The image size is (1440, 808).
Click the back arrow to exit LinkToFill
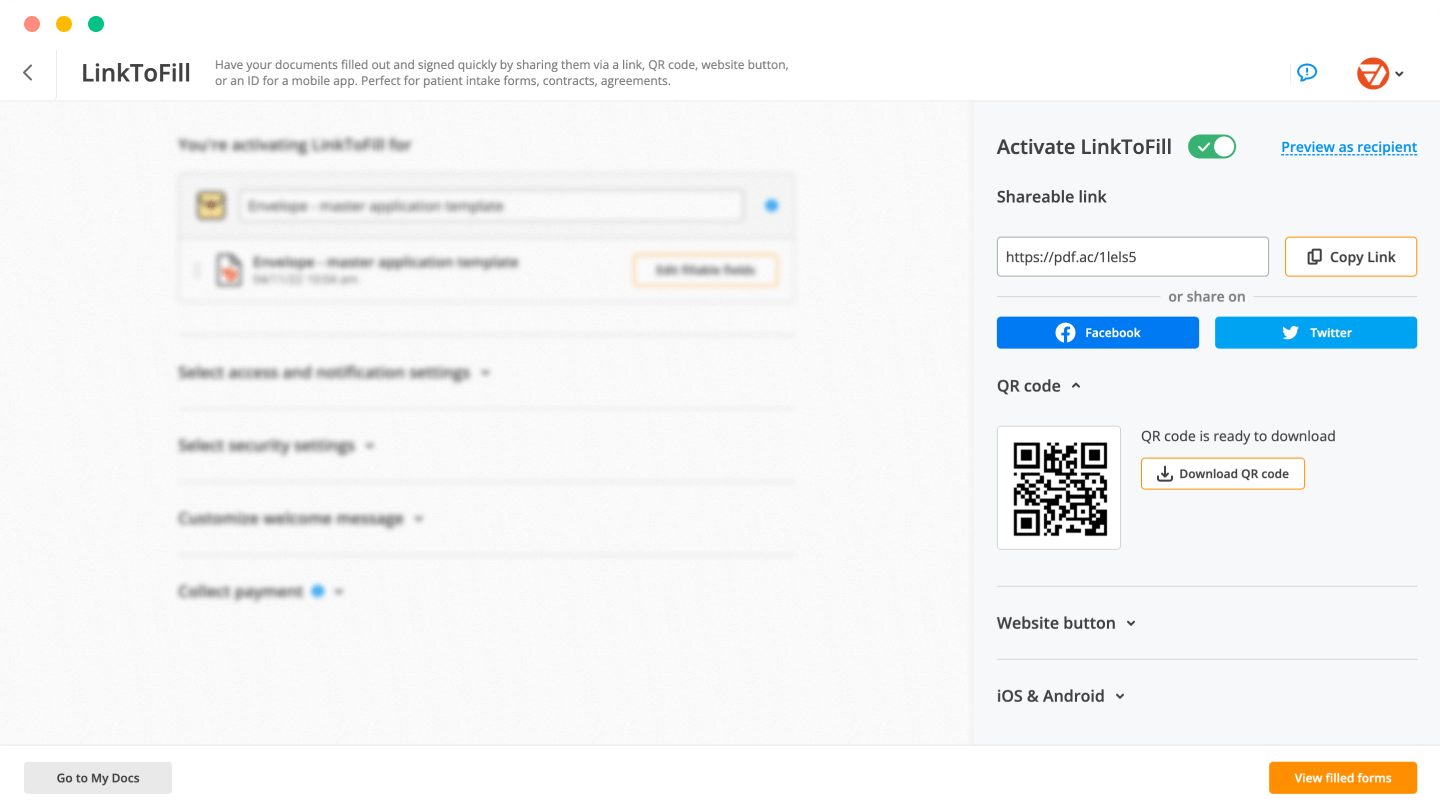pyautogui.click(x=27, y=73)
